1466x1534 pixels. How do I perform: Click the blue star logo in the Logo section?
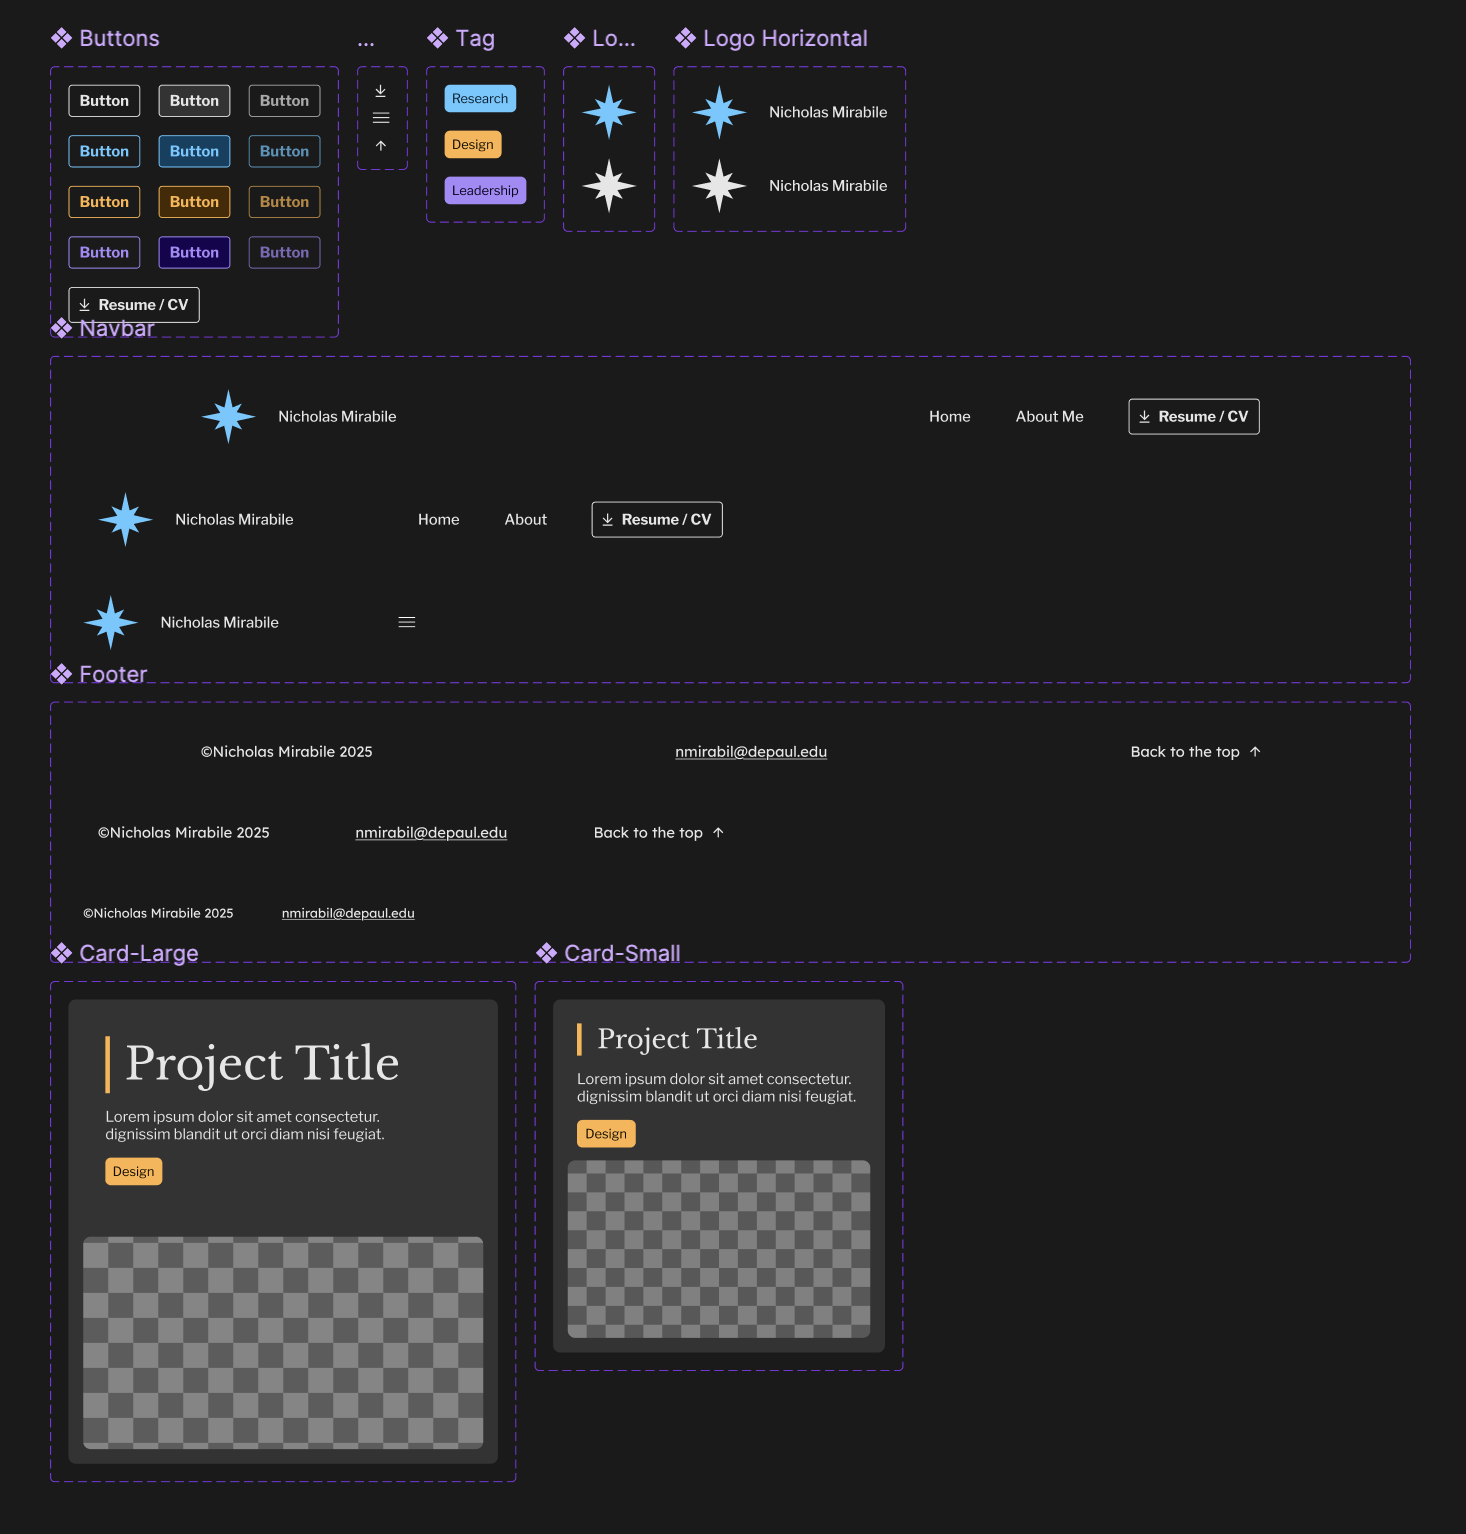point(609,113)
